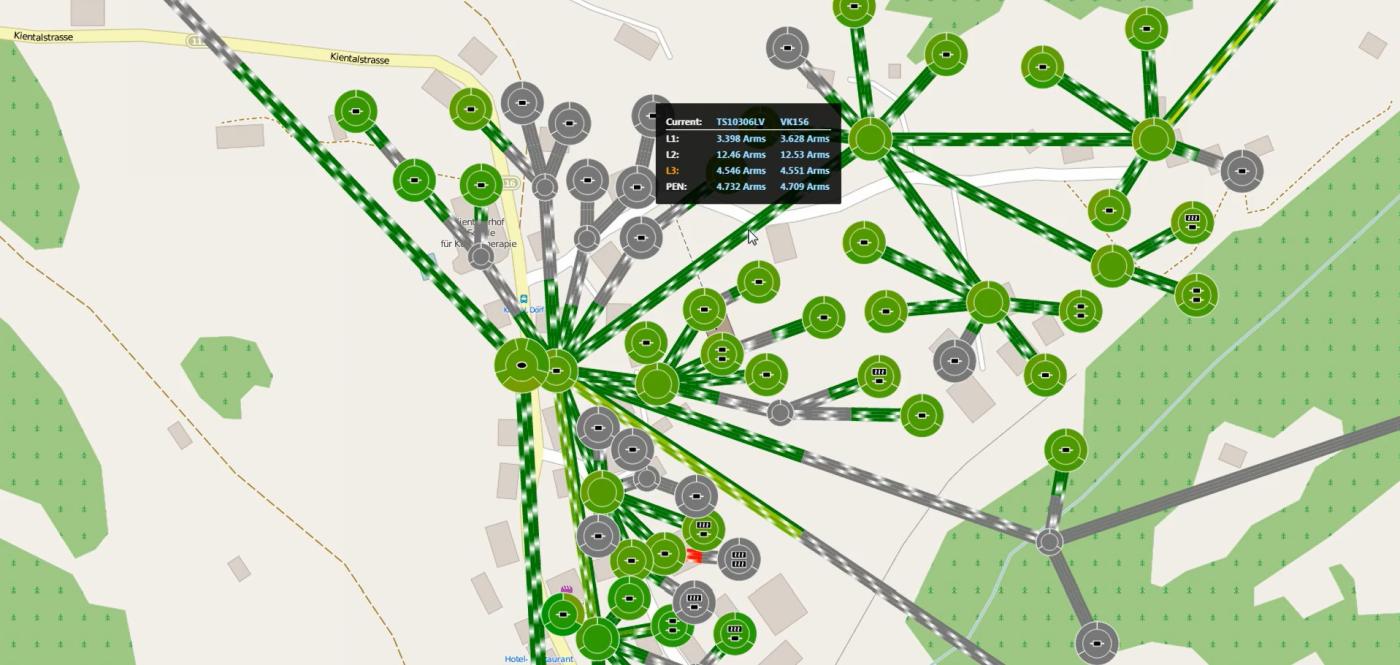Click the green node with battery icon bottom right
This screenshot has height=665, width=1400.
(736, 631)
